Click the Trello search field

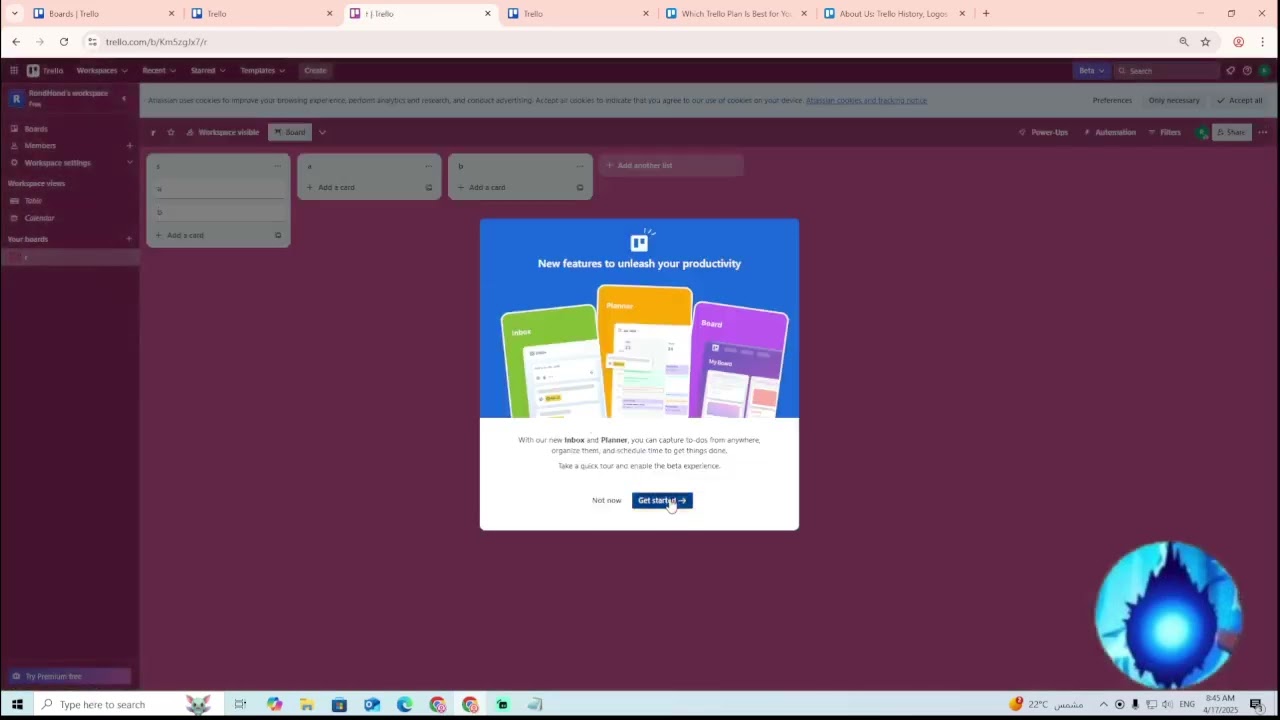(1167, 71)
